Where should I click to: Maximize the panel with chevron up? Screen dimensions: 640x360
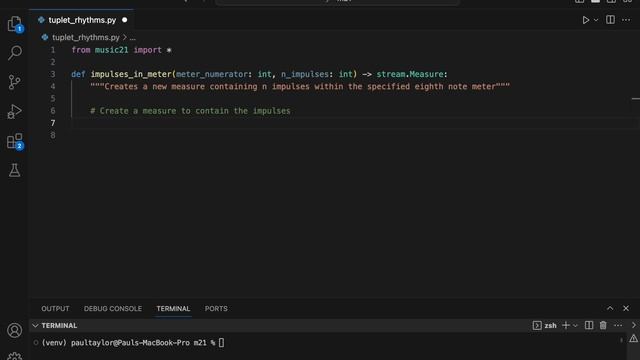(x=610, y=308)
